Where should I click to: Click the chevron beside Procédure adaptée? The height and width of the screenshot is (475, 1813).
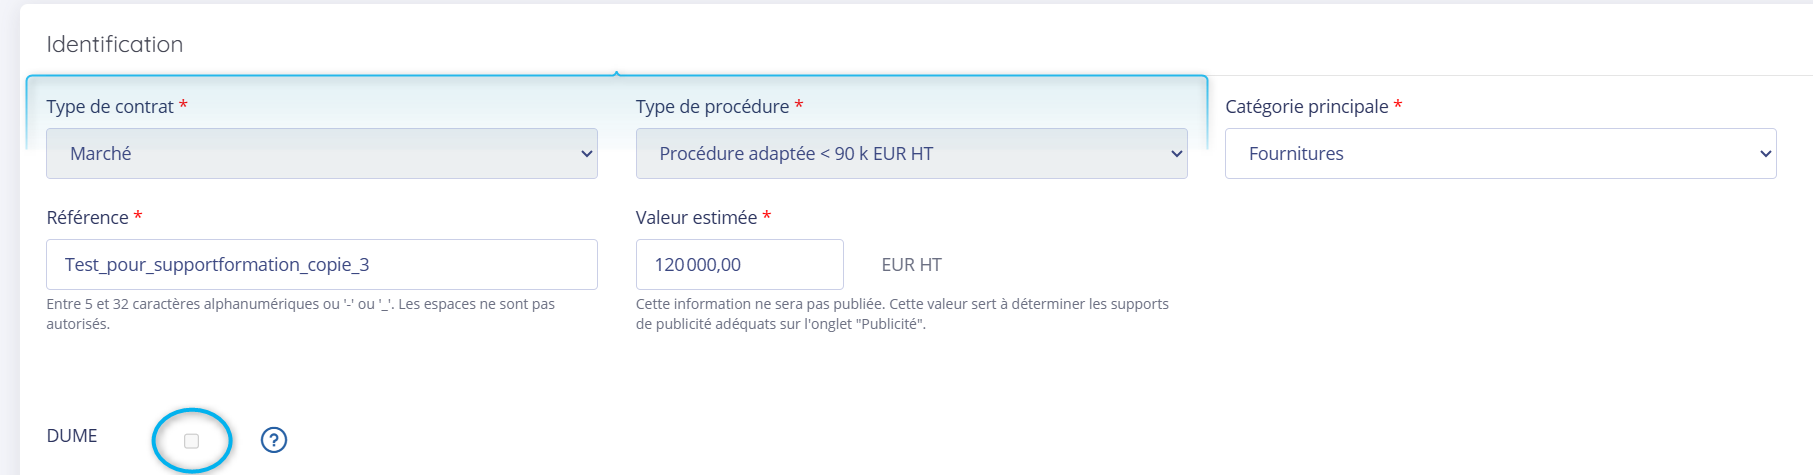(x=1176, y=154)
